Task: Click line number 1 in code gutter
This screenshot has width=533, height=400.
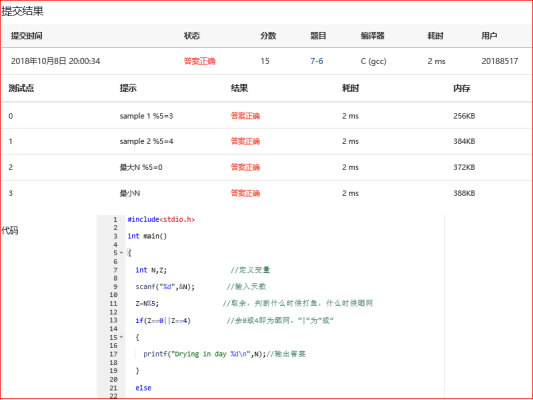Action: coord(116,220)
